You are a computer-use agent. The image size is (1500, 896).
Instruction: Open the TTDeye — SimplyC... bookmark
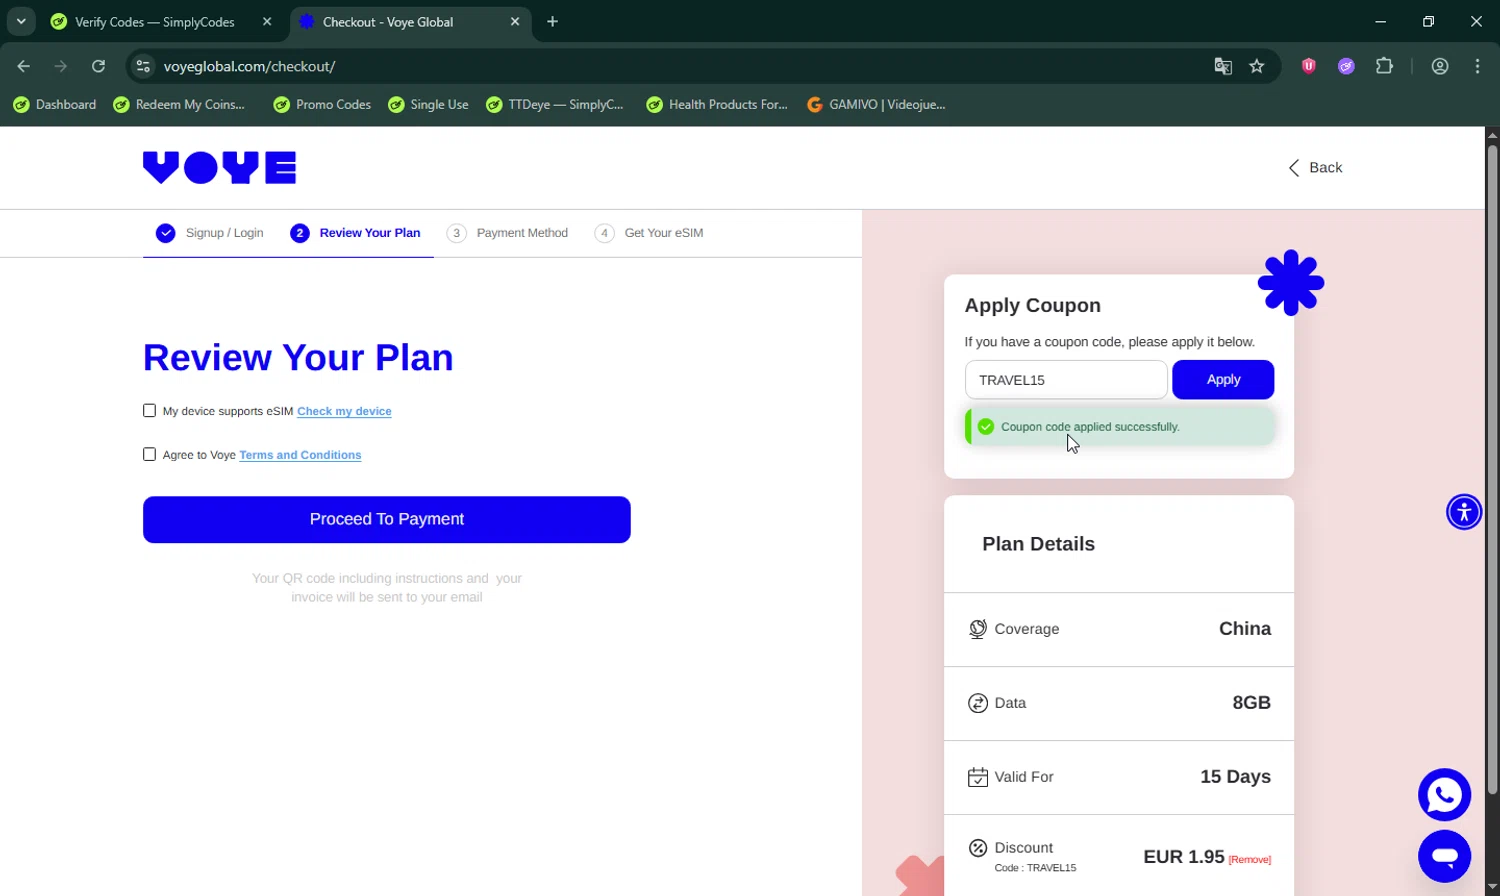pos(555,104)
